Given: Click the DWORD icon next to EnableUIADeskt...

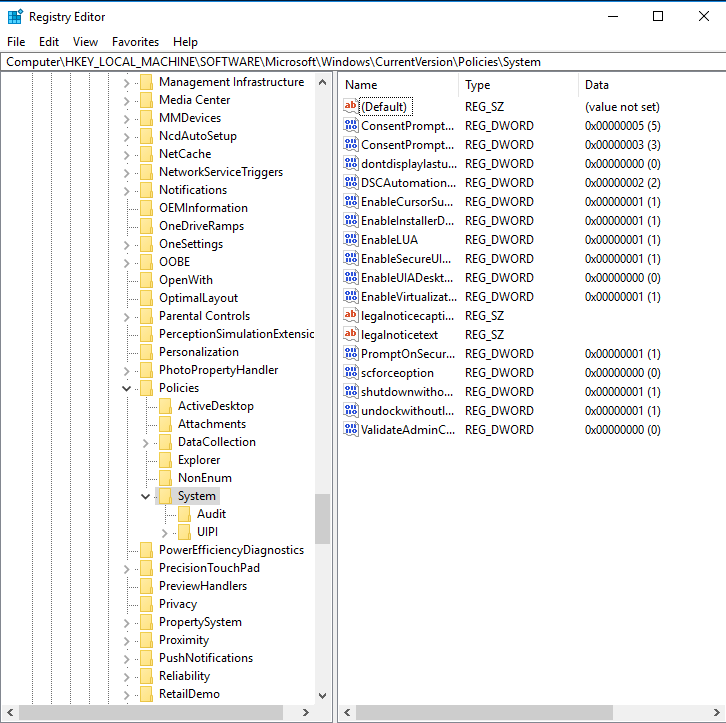Looking at the screenshot, I should [x=350, y=277].
